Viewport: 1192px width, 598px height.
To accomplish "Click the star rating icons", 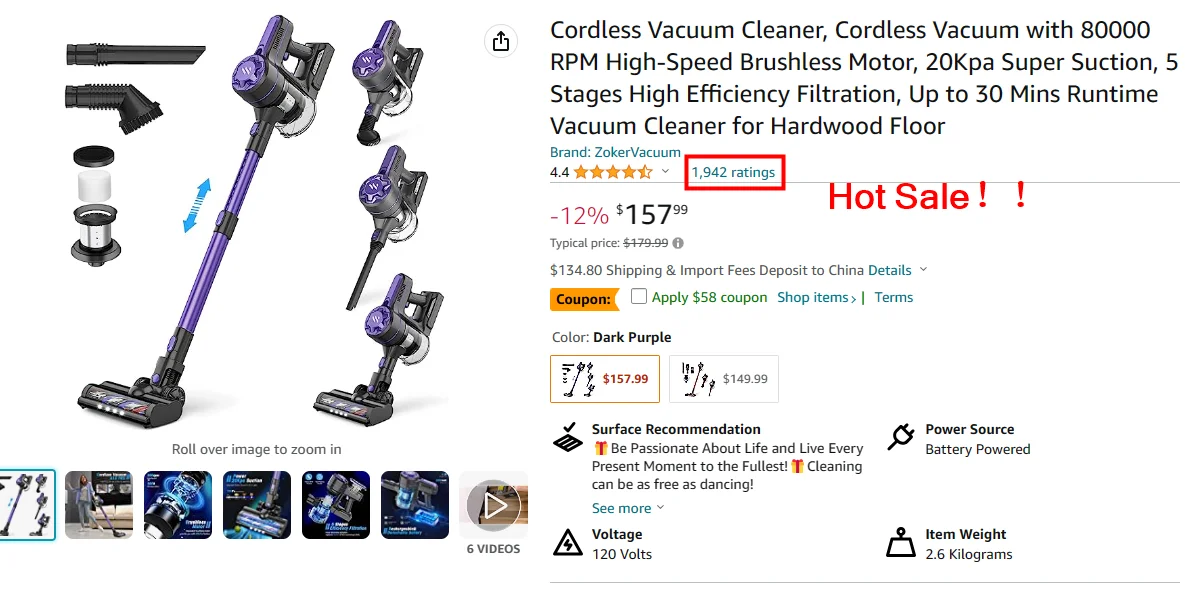I will [x=612, y=172].
